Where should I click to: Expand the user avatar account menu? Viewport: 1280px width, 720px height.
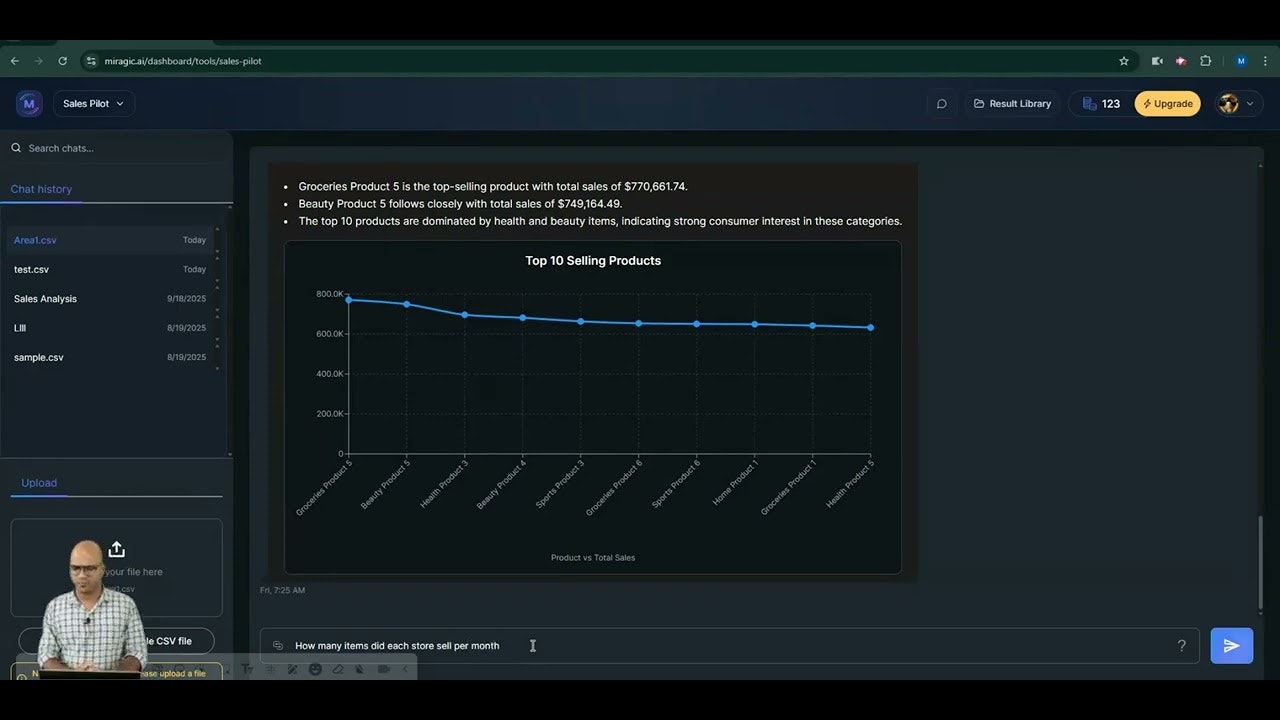(x=1237, y=103)
